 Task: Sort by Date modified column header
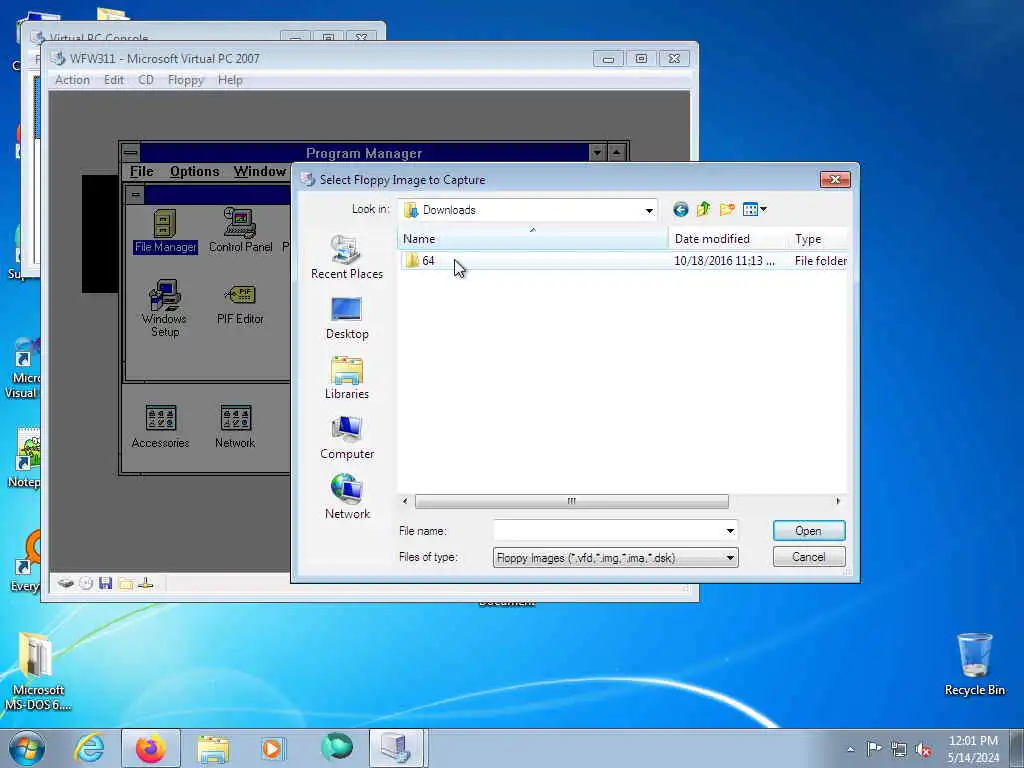[x=729, y=238]
